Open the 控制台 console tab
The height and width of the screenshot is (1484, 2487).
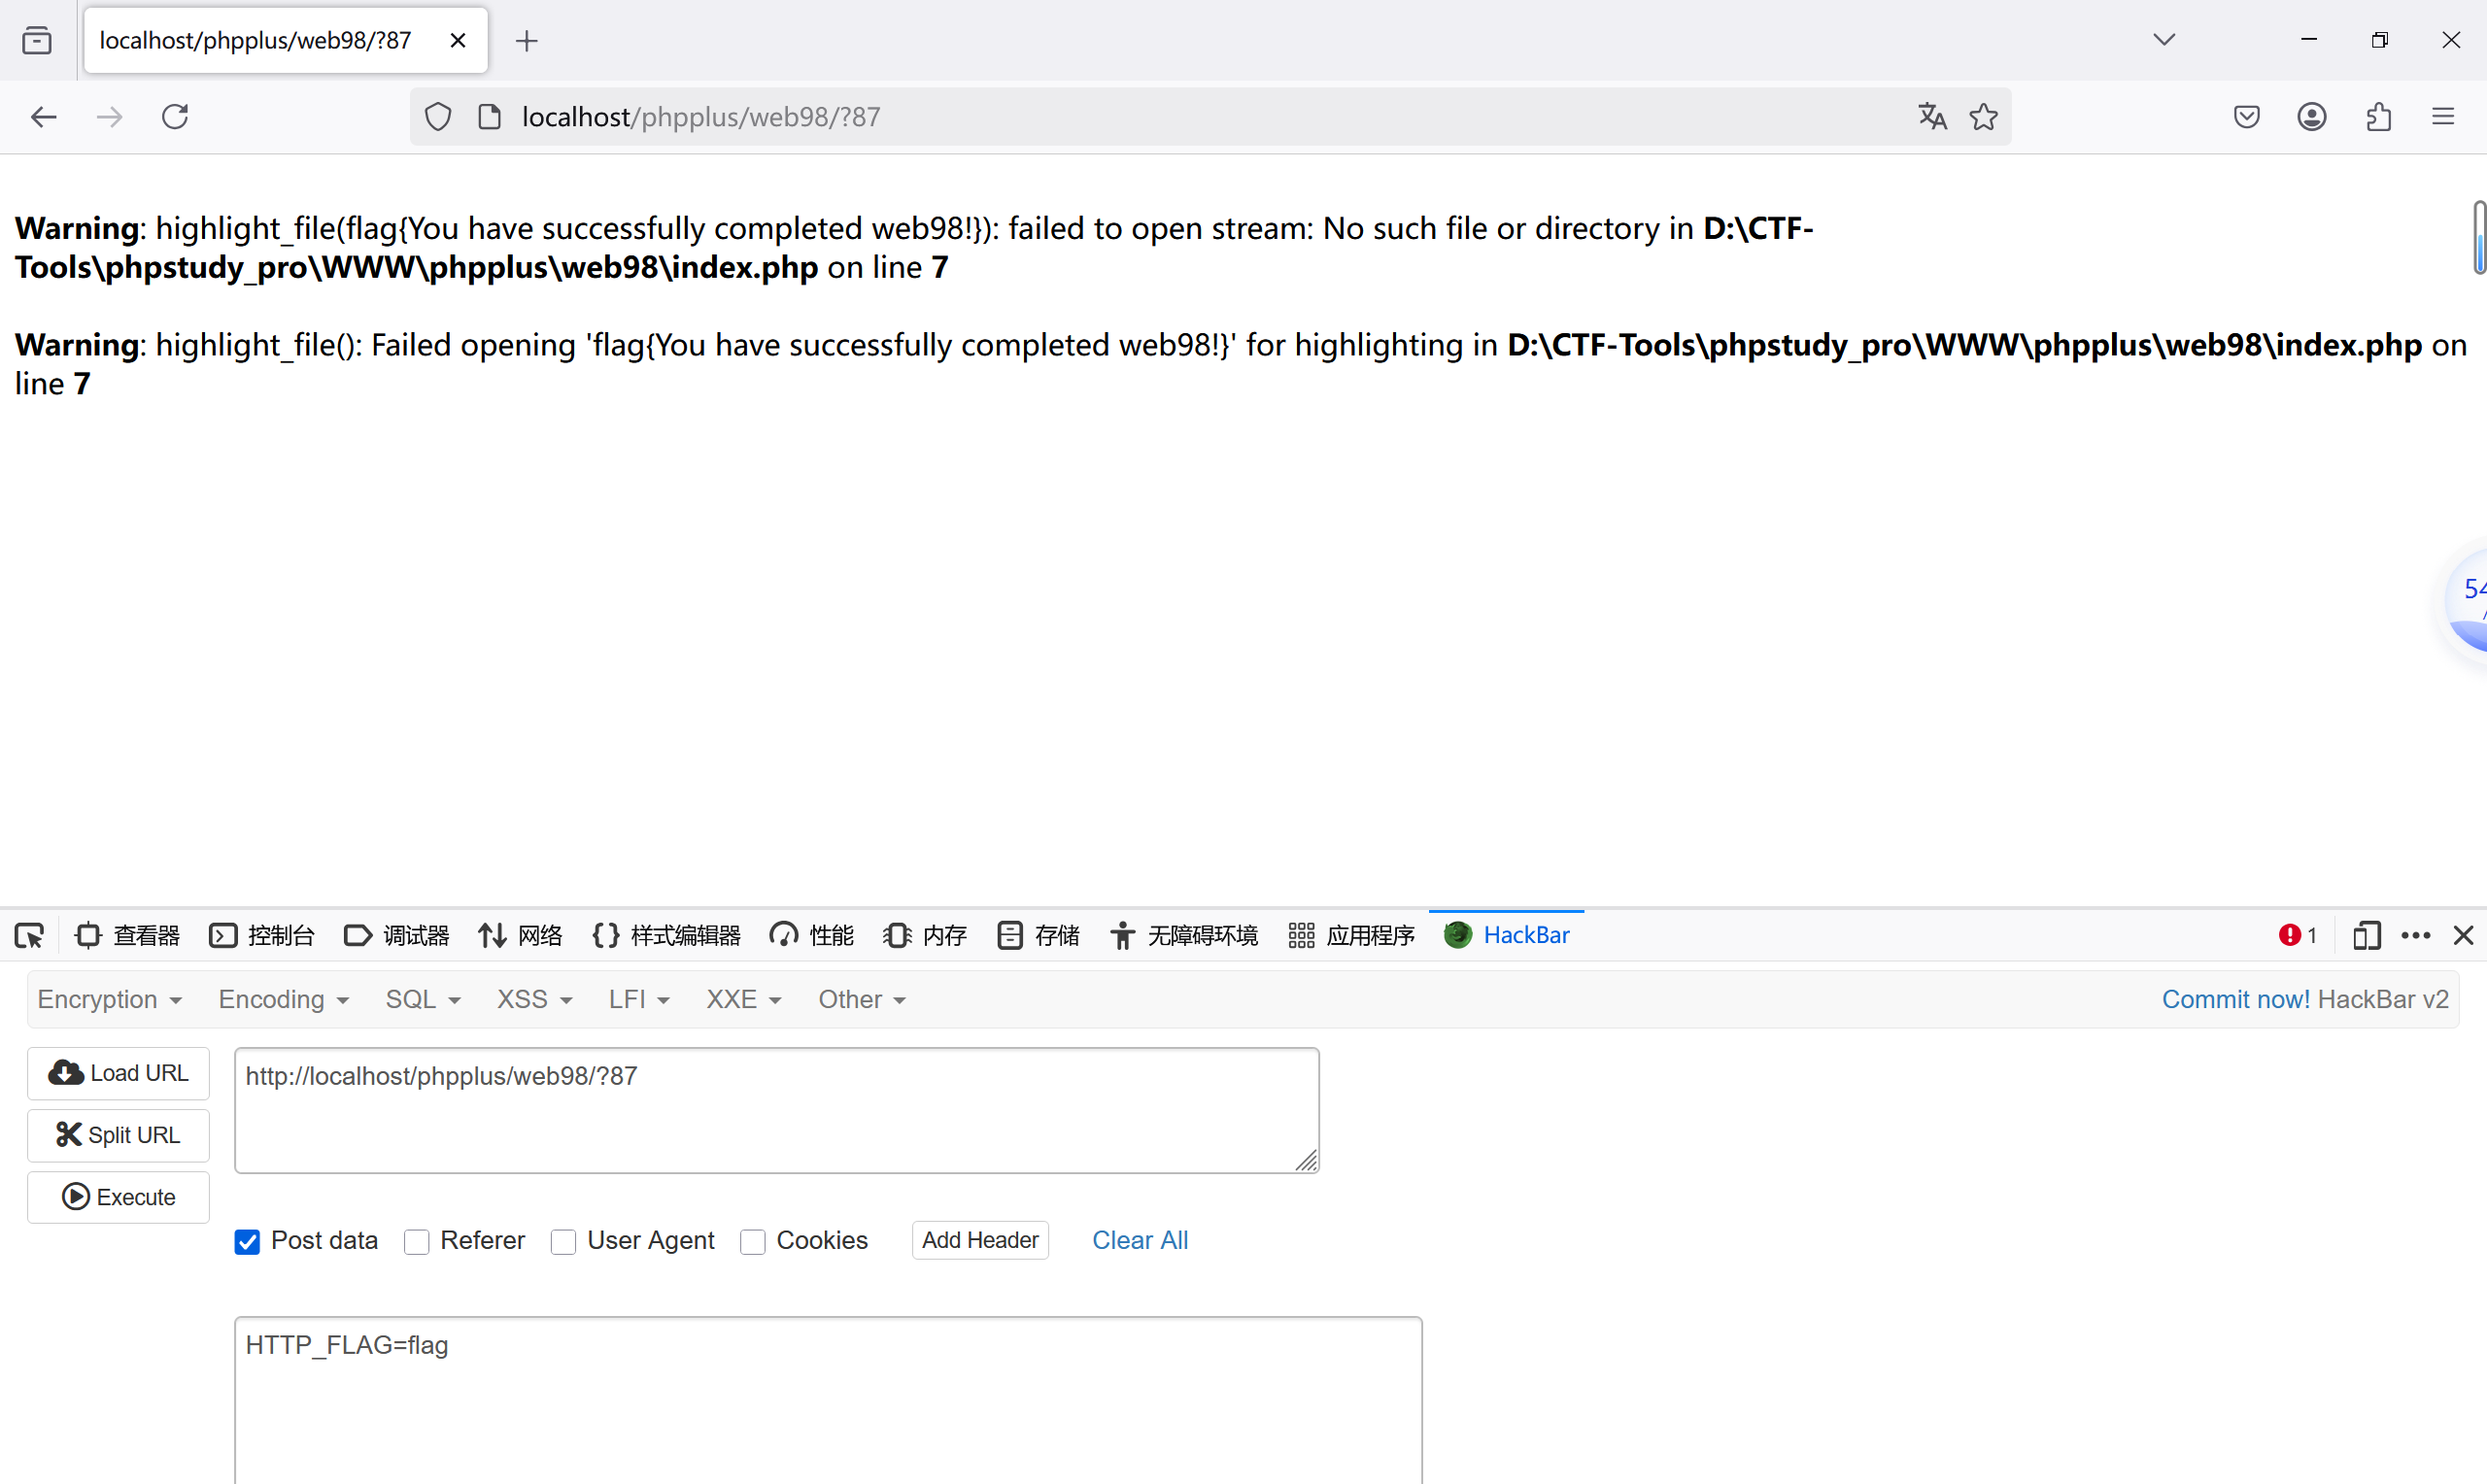pyautogui.click(x=262, y=935)
